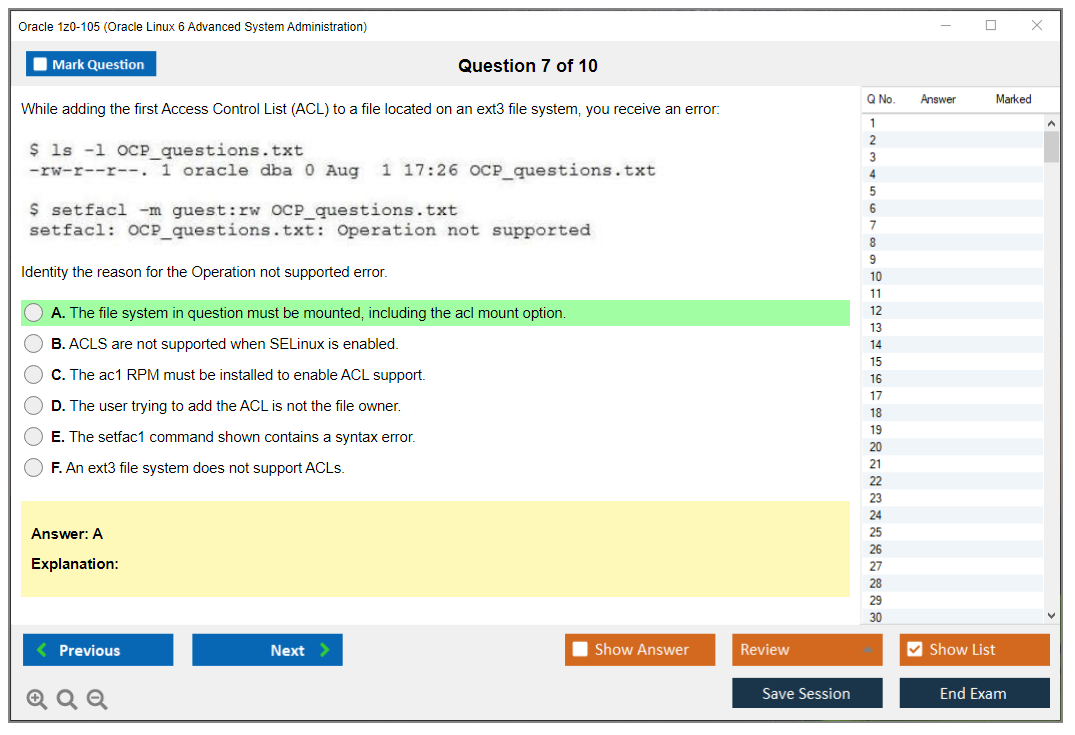Screen dimensions: 1075x735
Task: Choose answer F radio button
Action: [33, 467]
